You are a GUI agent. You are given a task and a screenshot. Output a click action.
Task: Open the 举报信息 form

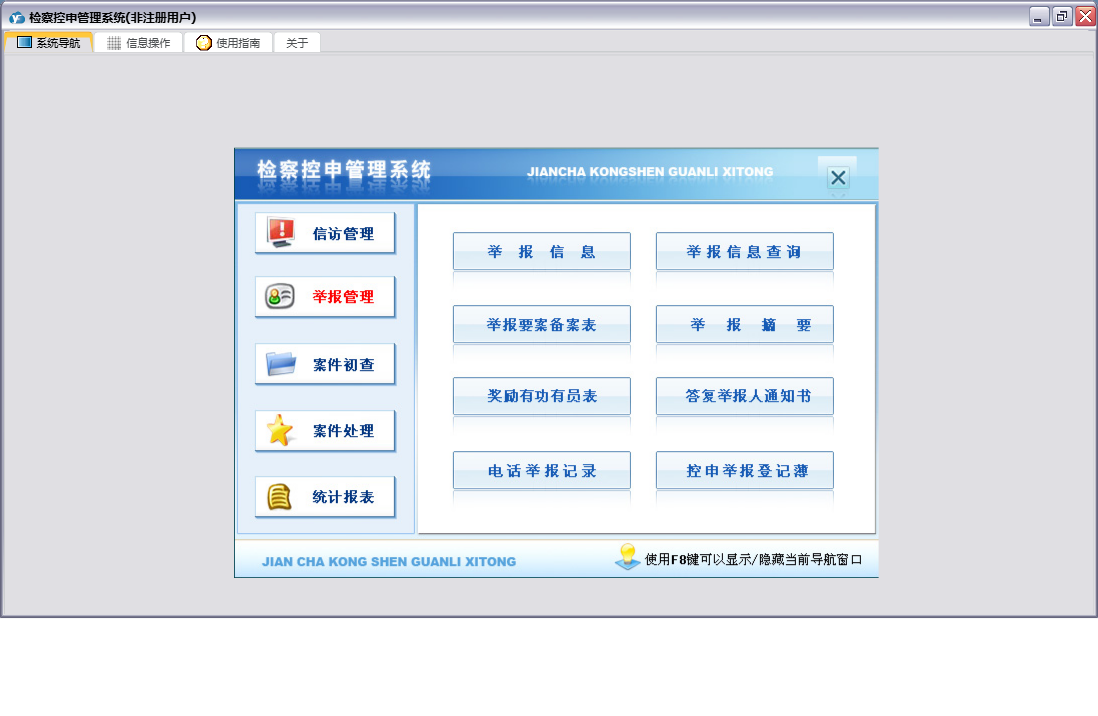541,251
